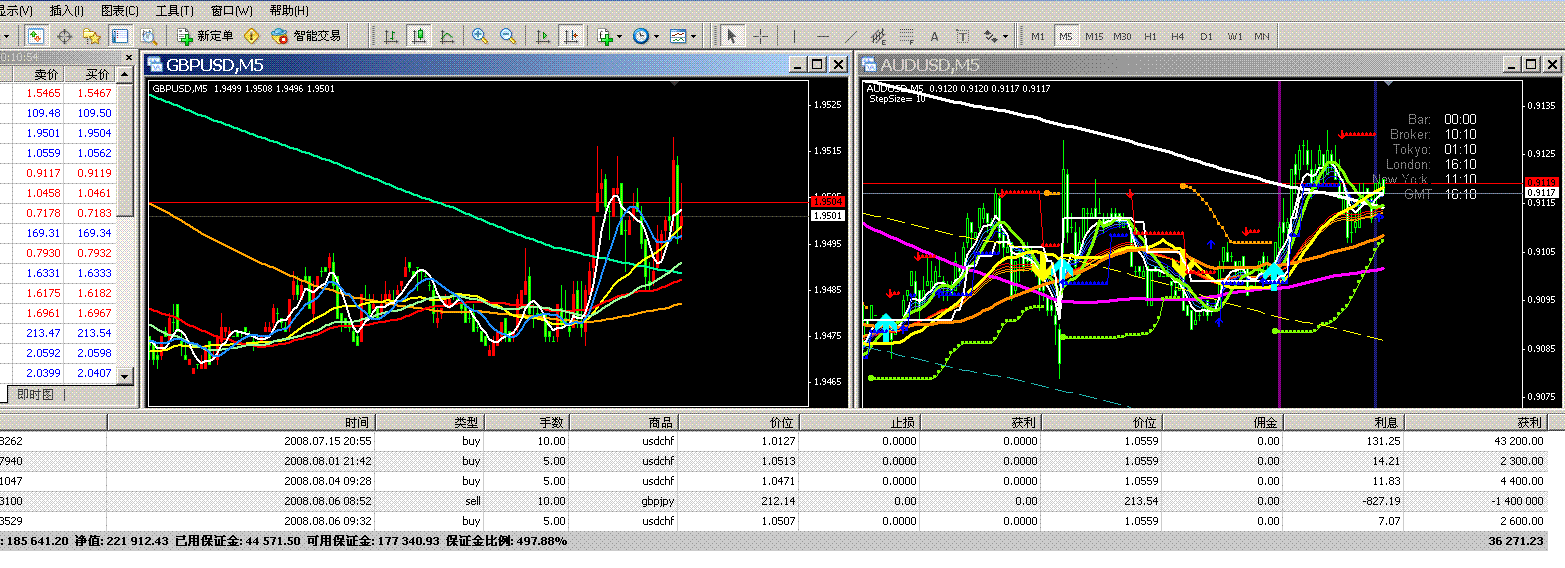Open the Market Watch panel icon
Screen dimensions: 1565x568
click(36, 36)
